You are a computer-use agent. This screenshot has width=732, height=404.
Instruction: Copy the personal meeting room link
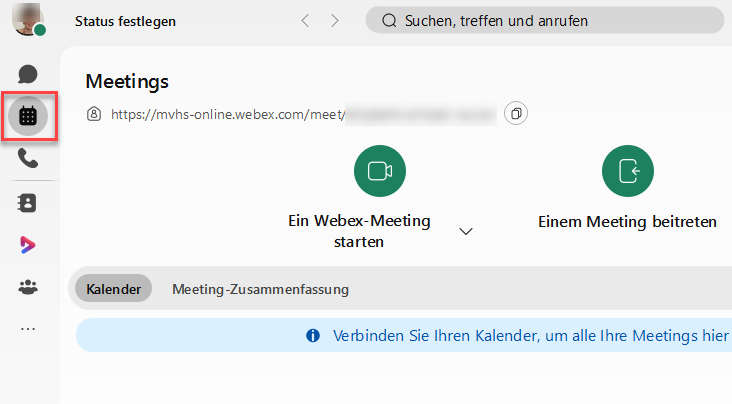[x=516, y=113]
